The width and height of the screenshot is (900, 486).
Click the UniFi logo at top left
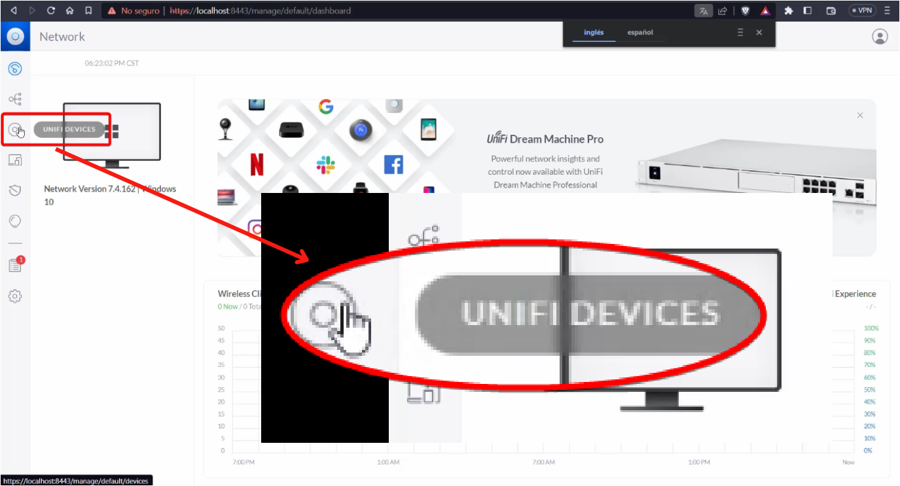tap(15, 37)
